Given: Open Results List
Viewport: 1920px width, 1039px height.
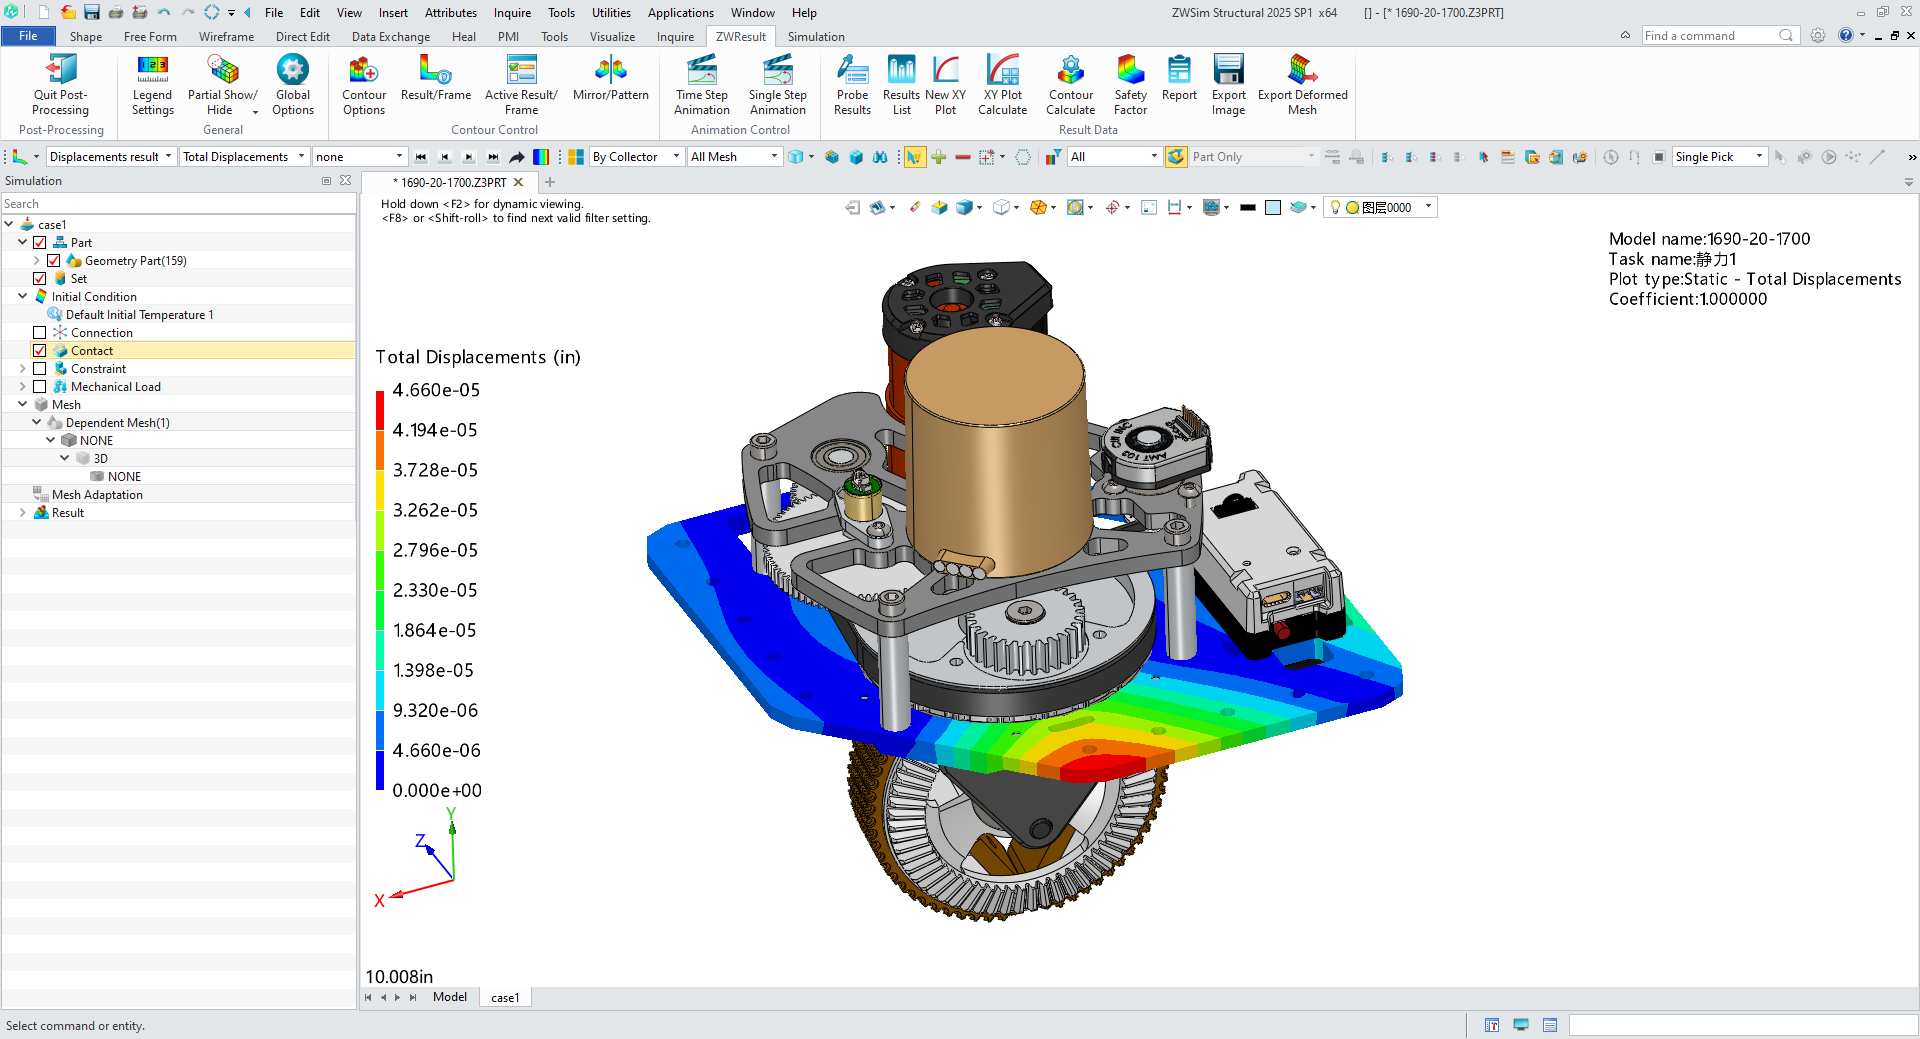Looking at the screenshot, I should (901, 85).
